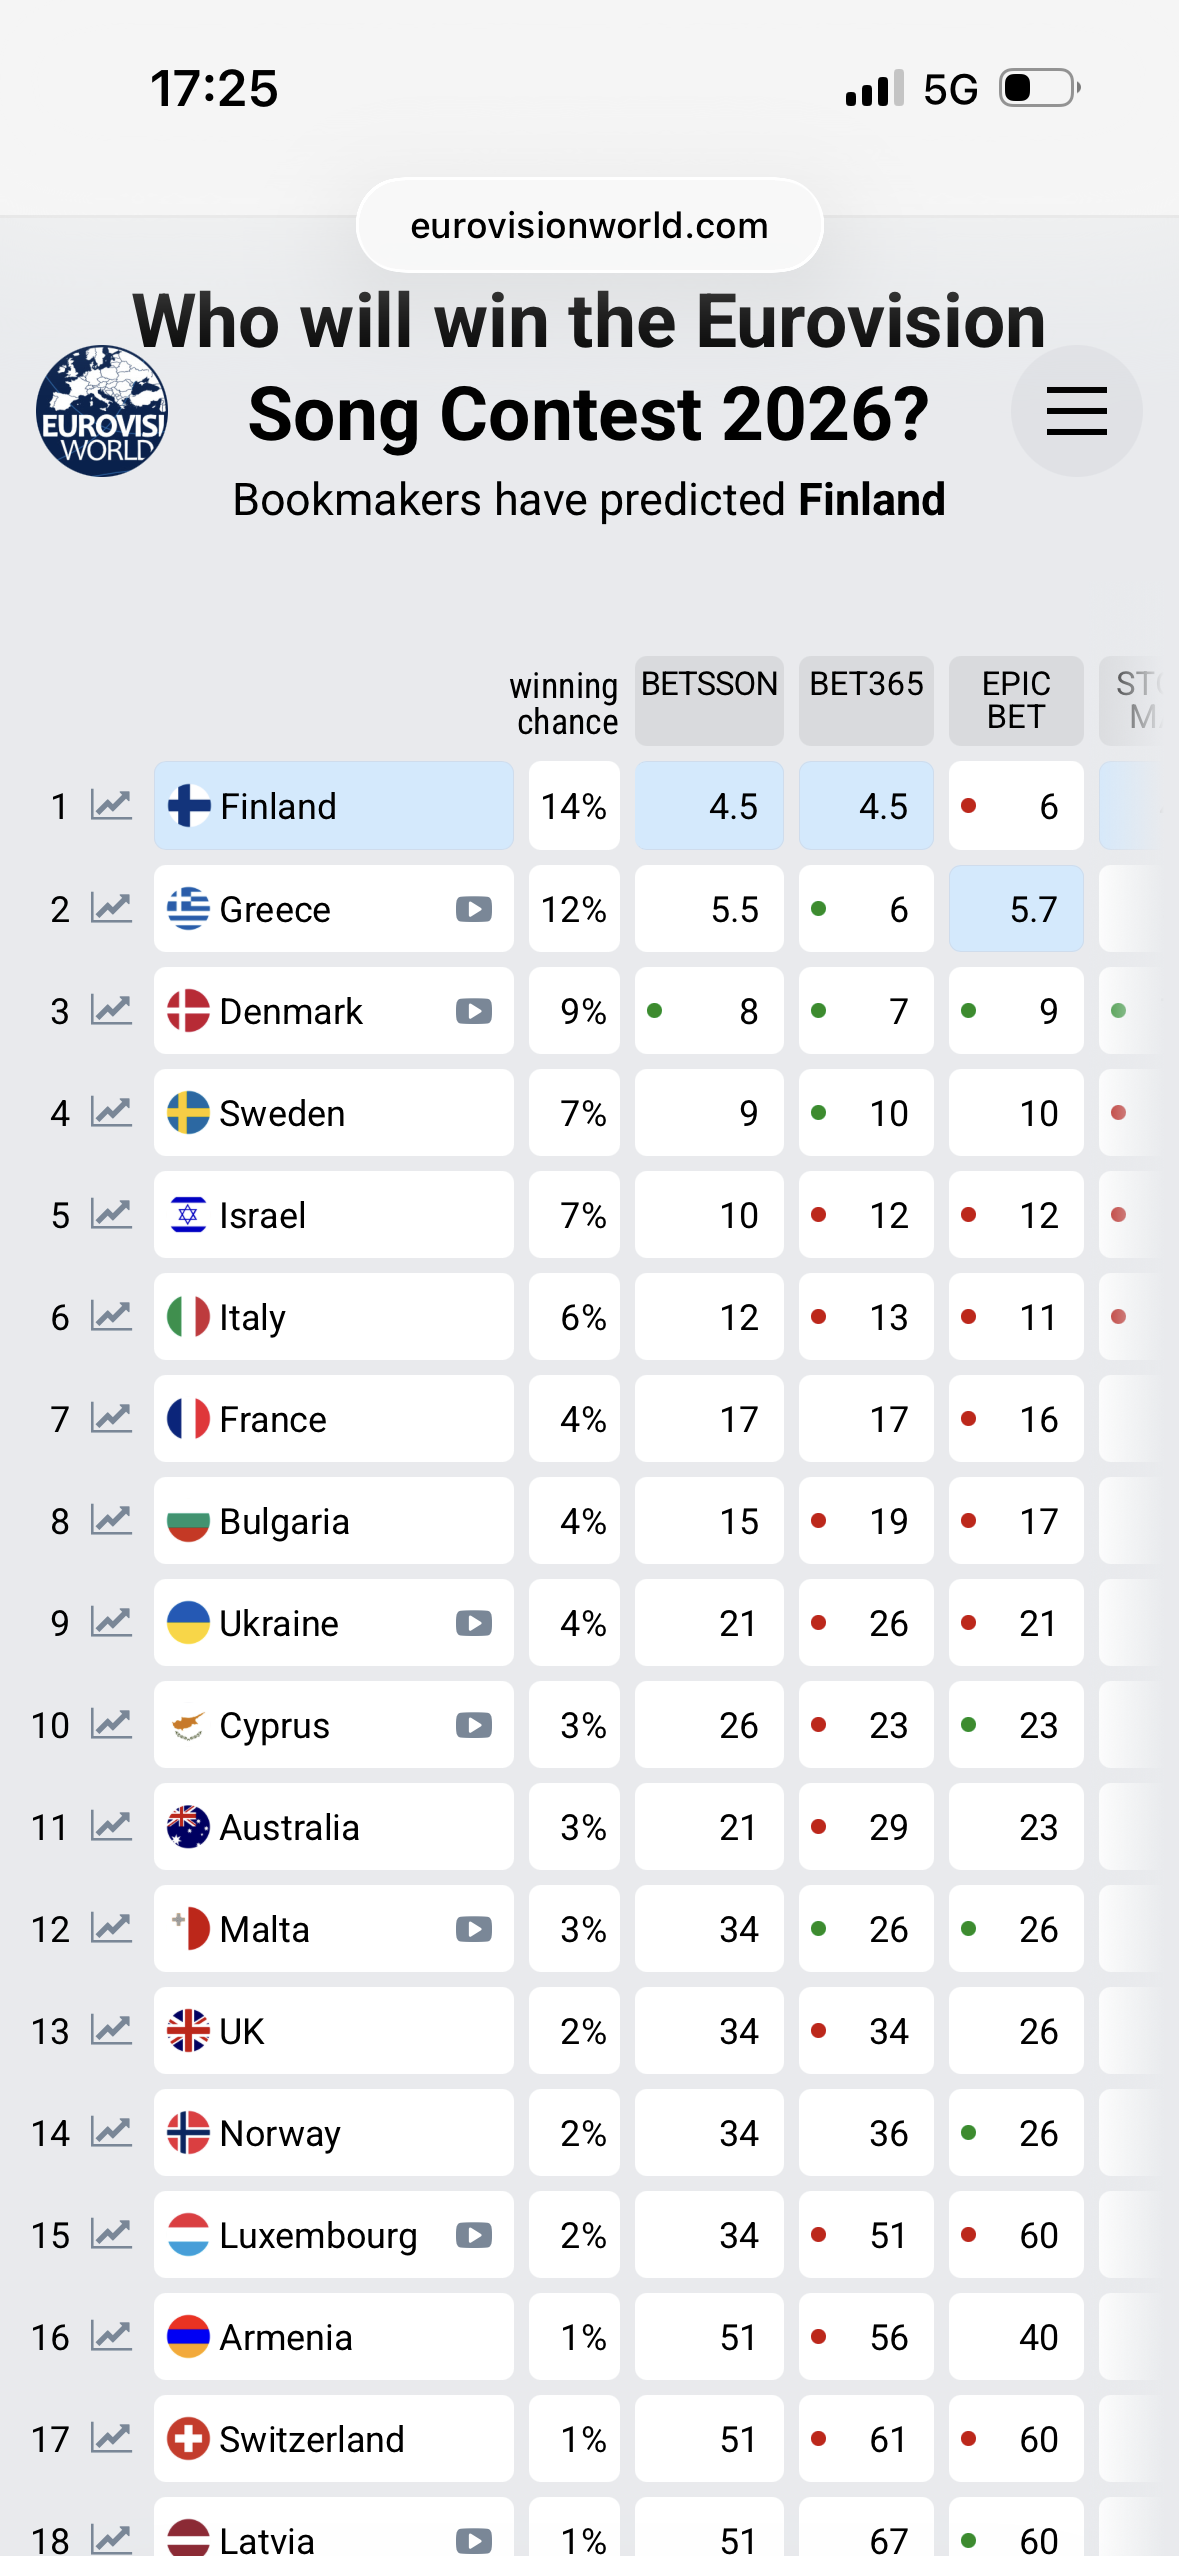Go to the Switzerland entry
Image resolution: width=1179 pixels, height=2556 pixels.
tap(333, 2439)
